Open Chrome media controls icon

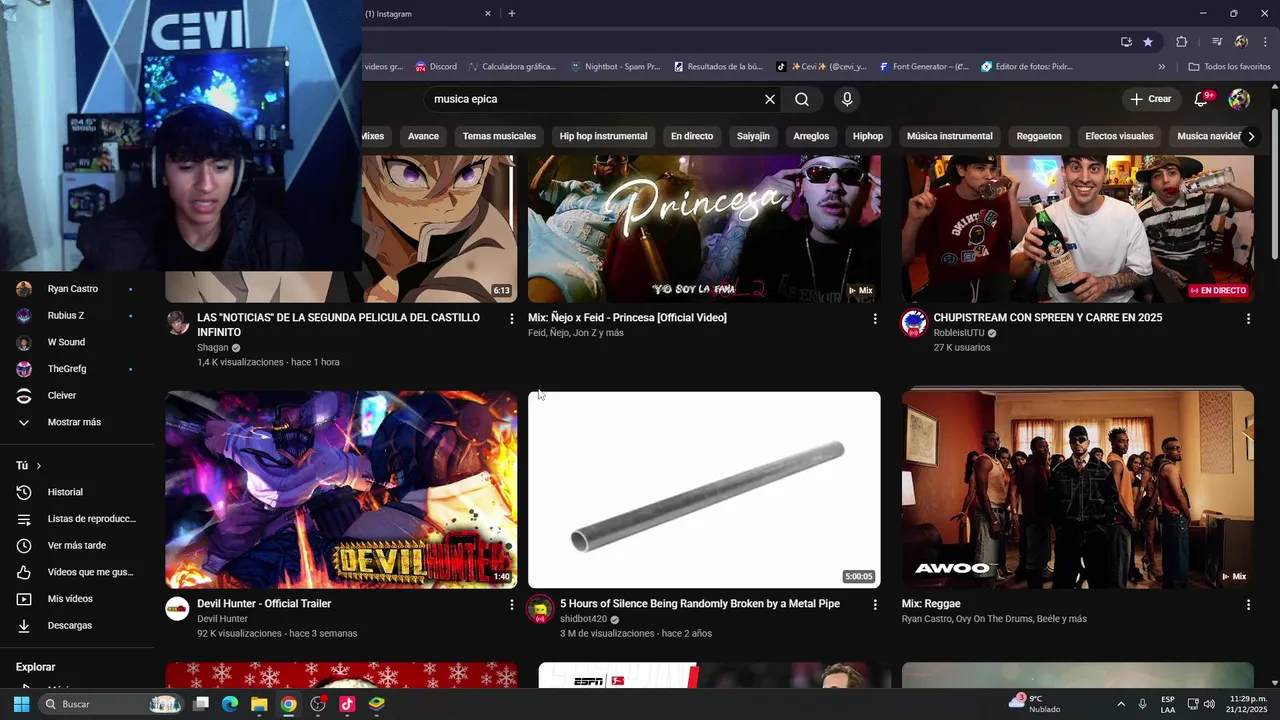coord(1216,42)
